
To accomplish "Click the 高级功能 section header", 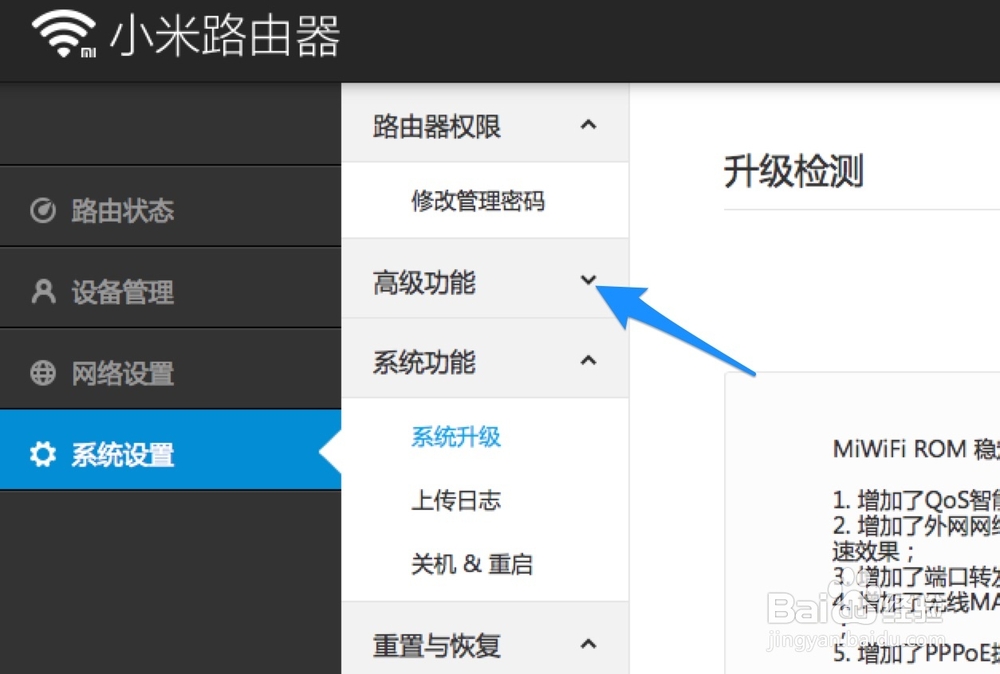I will [x=485, y=279].
